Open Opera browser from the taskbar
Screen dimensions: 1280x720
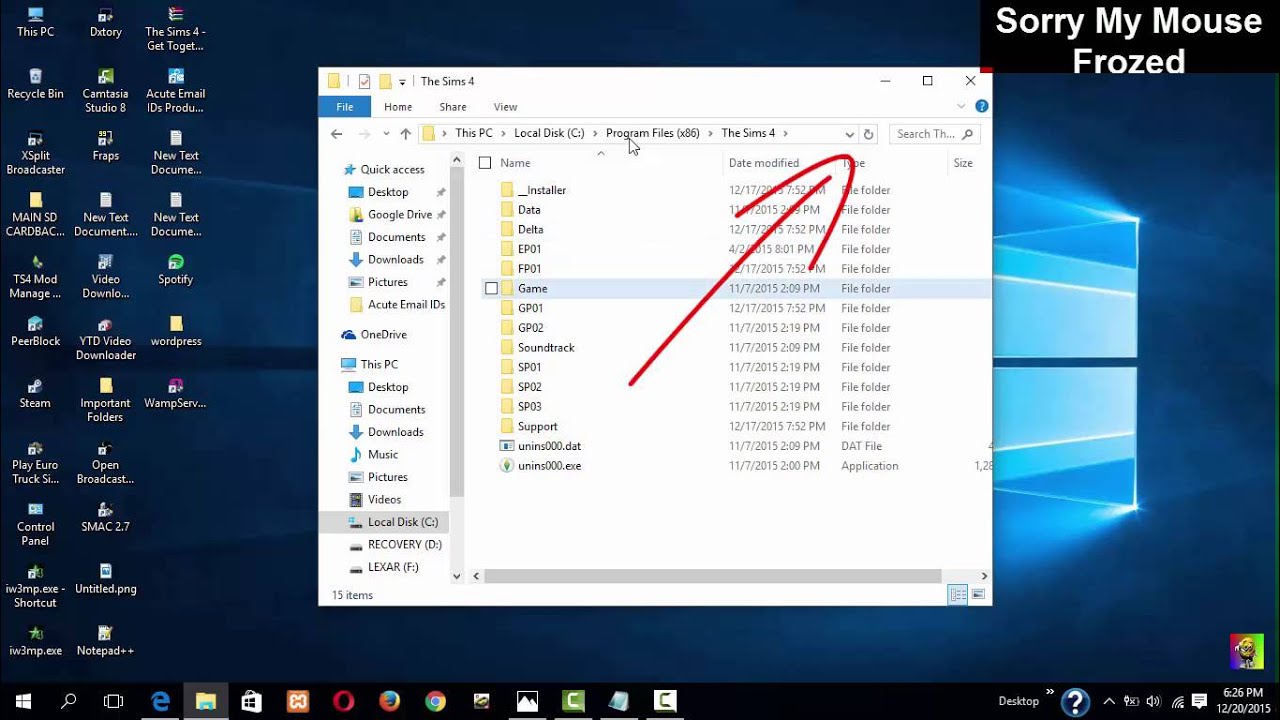coord(343,701)
